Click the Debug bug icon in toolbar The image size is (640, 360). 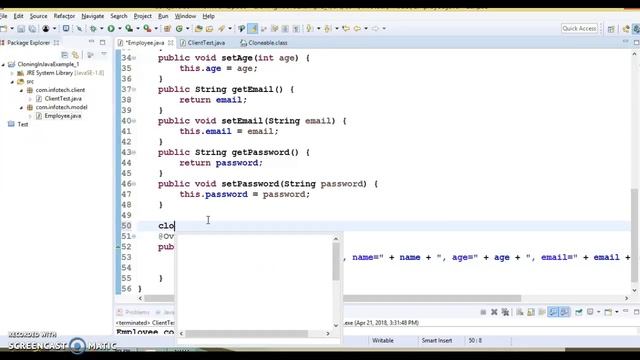93,29
